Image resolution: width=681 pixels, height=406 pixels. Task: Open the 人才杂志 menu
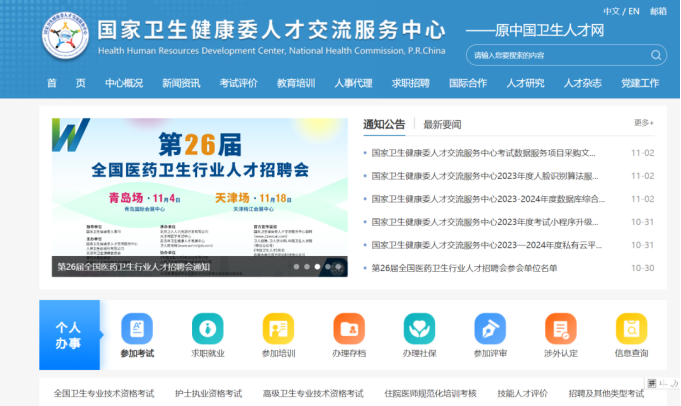tap(582, 83)
